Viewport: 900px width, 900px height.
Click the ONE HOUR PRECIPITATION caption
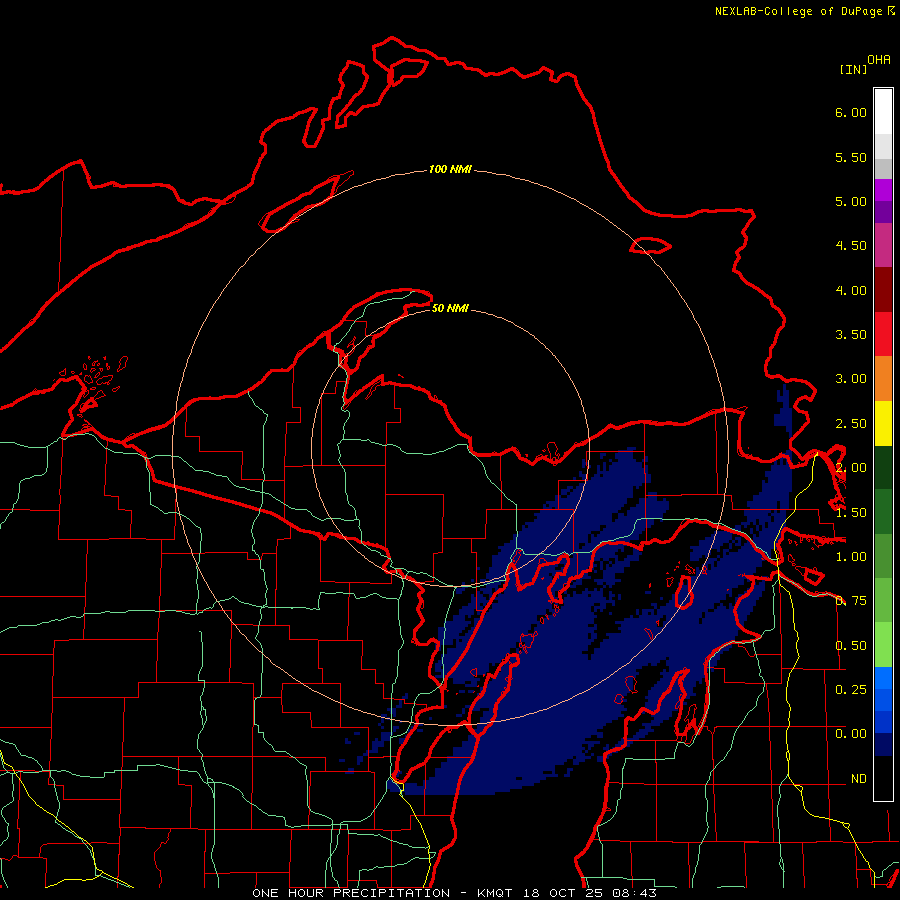351,893
